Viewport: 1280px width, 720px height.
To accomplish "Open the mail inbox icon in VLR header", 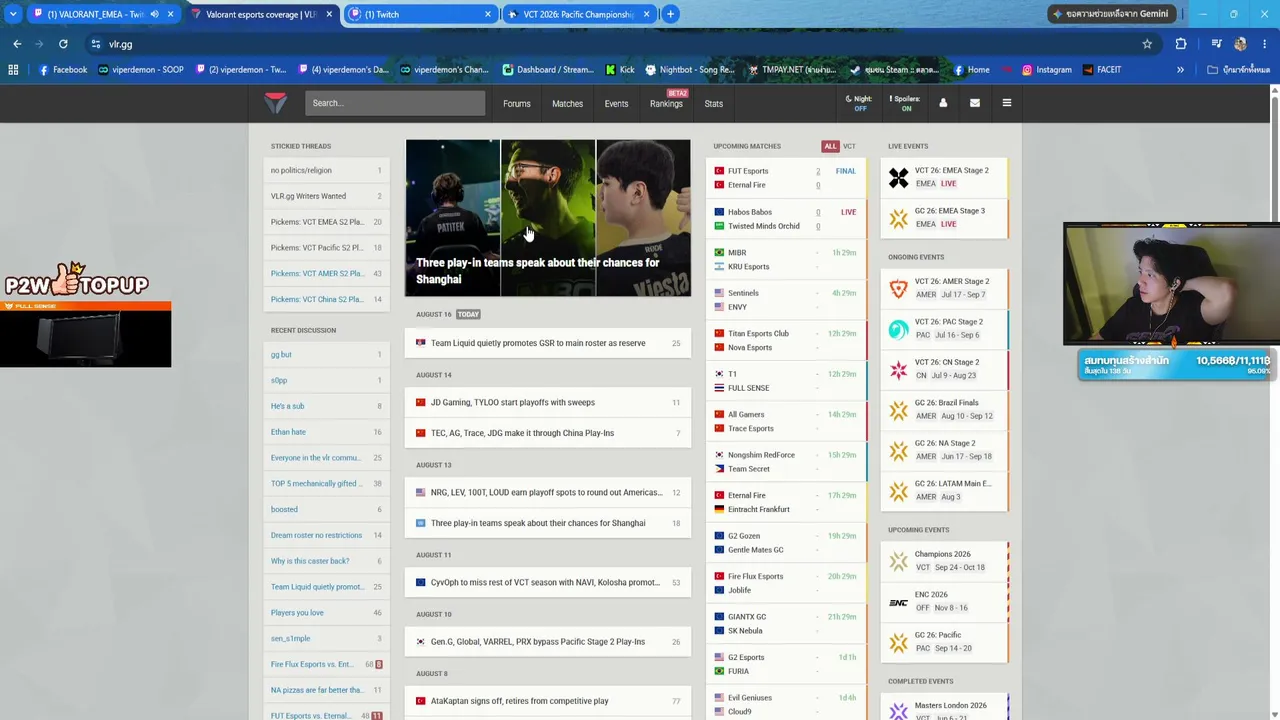I will click(x=975, y=103).
